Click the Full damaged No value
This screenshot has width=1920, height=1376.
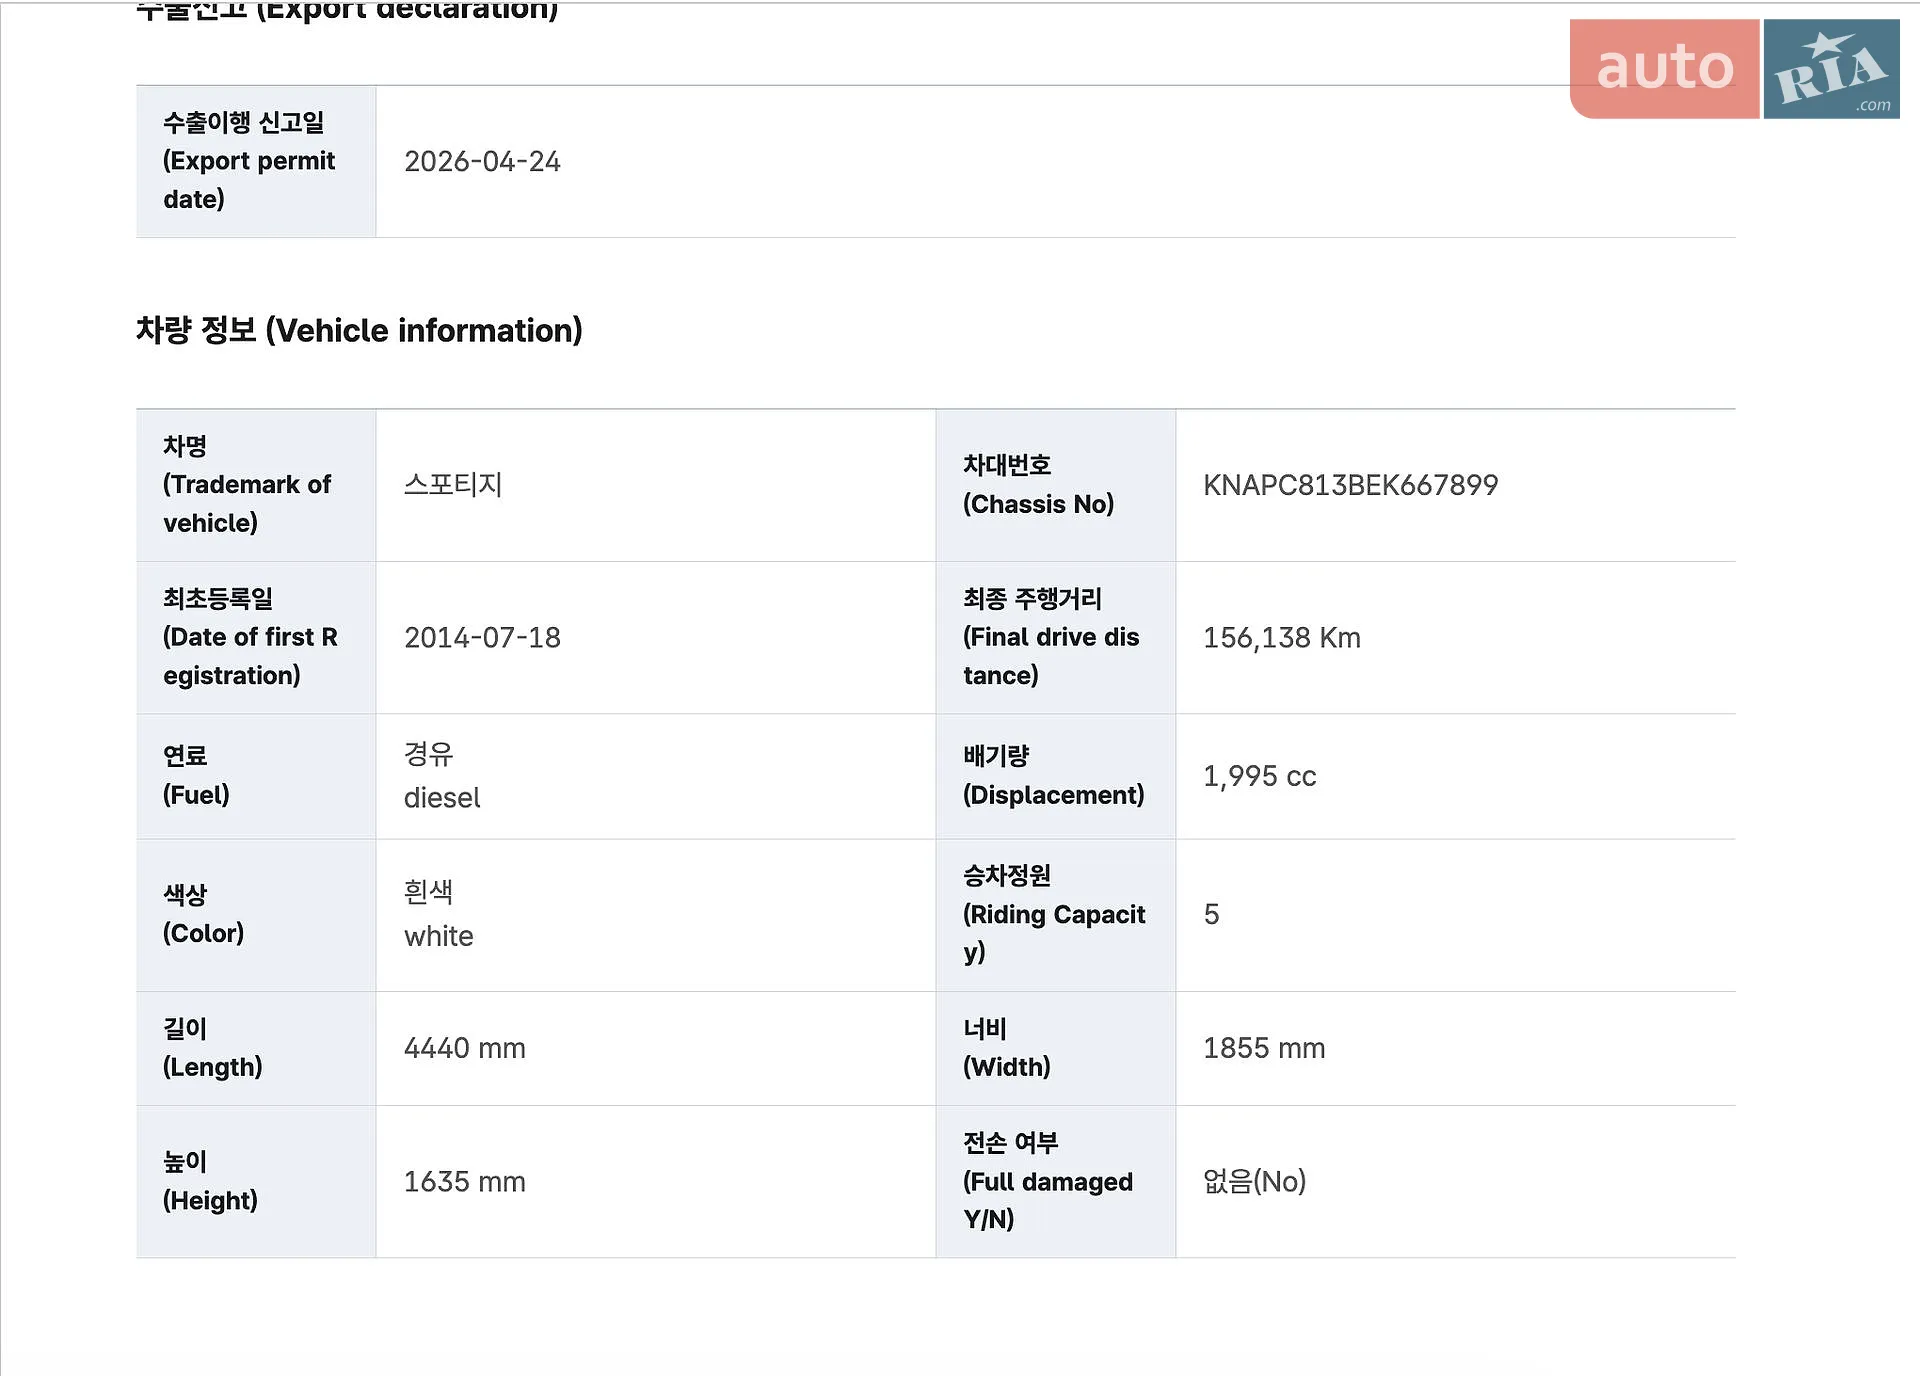coord(1254,1182)
